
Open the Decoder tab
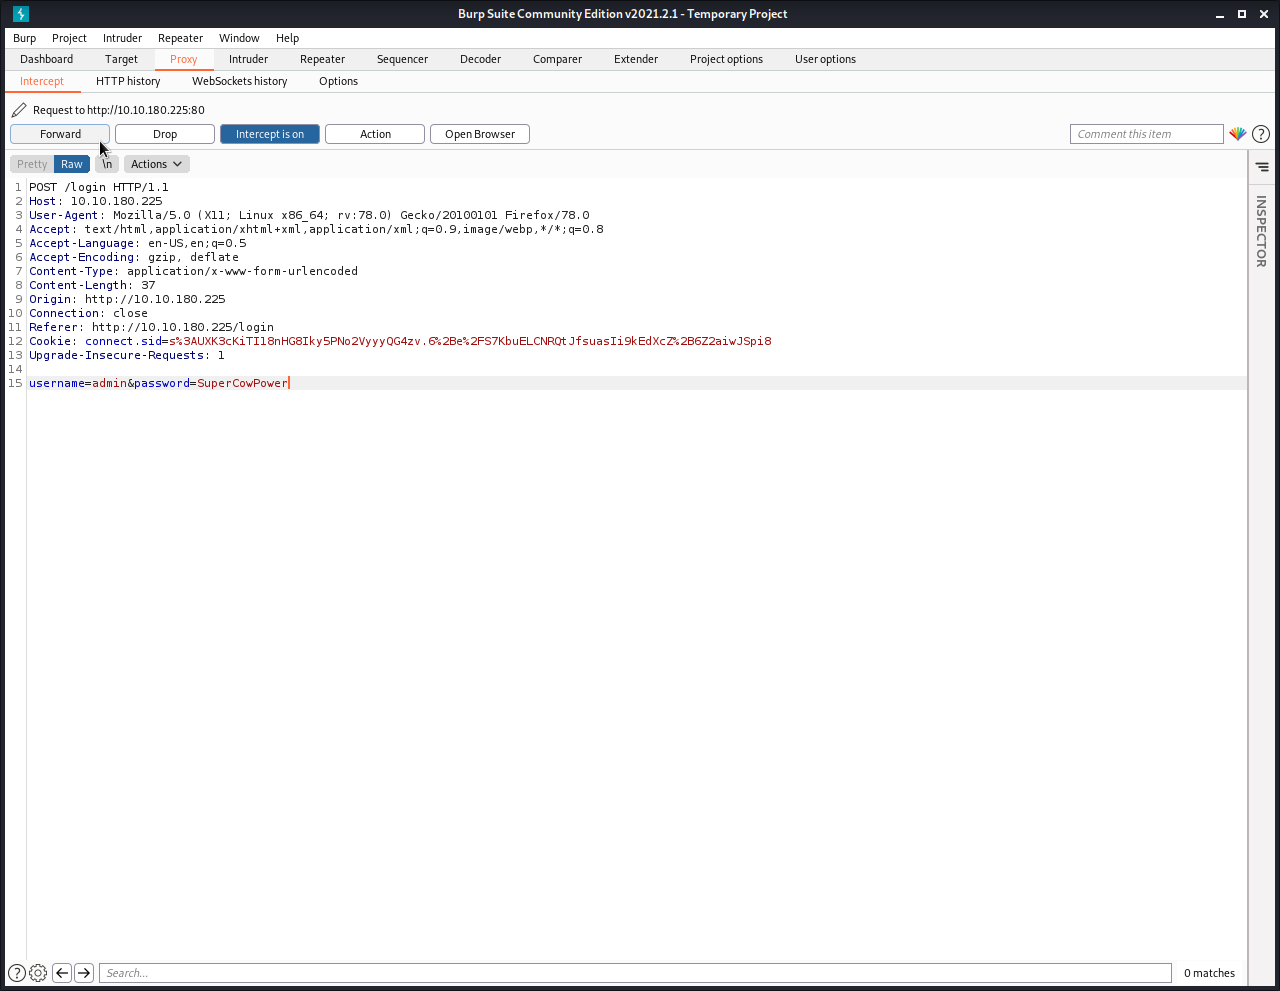(x=481, y=59)
